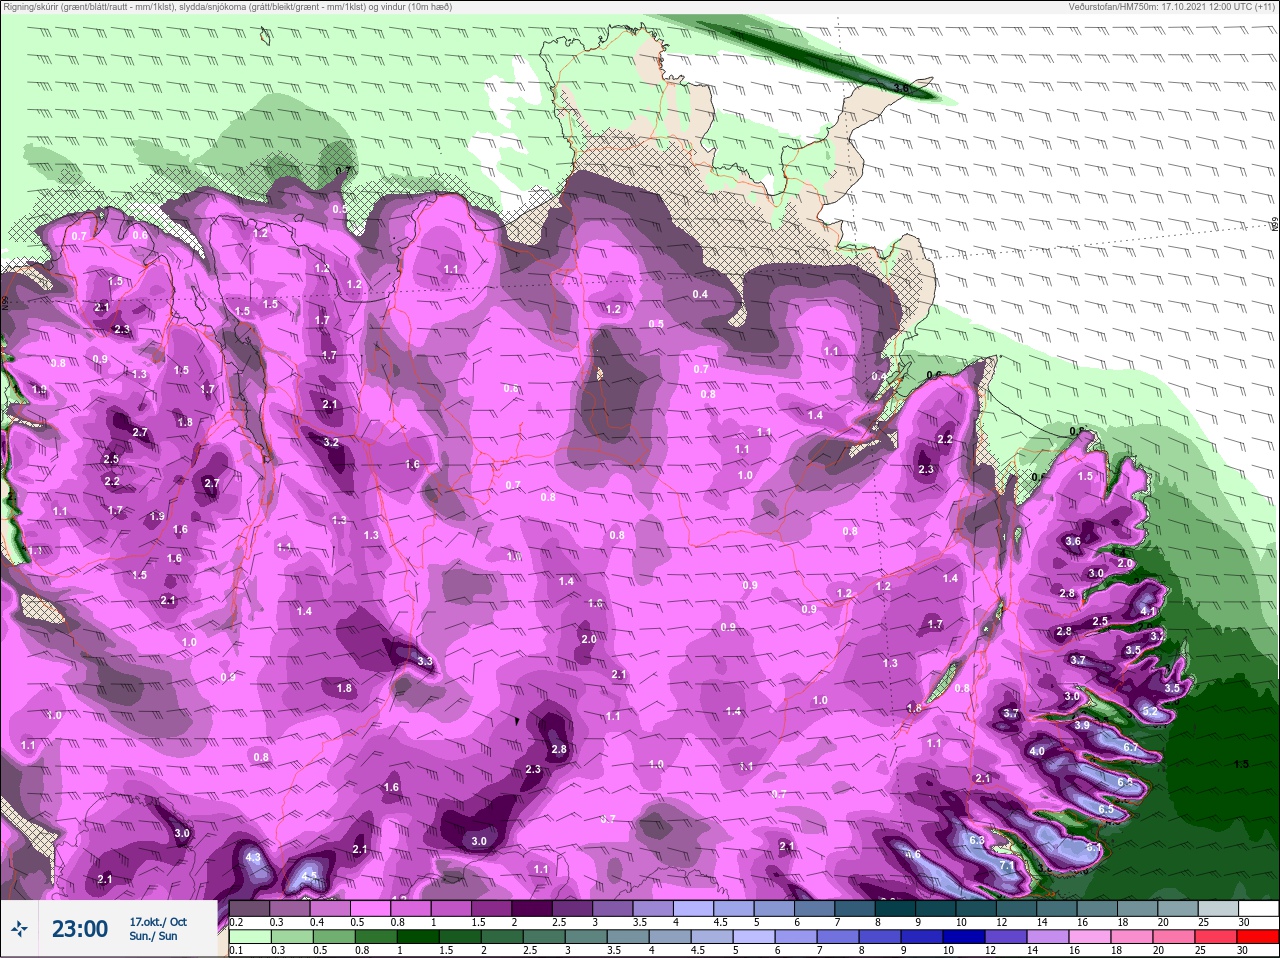
Task: Click the 4.1 precipitation value on the map
Action: coord(1148,612)
